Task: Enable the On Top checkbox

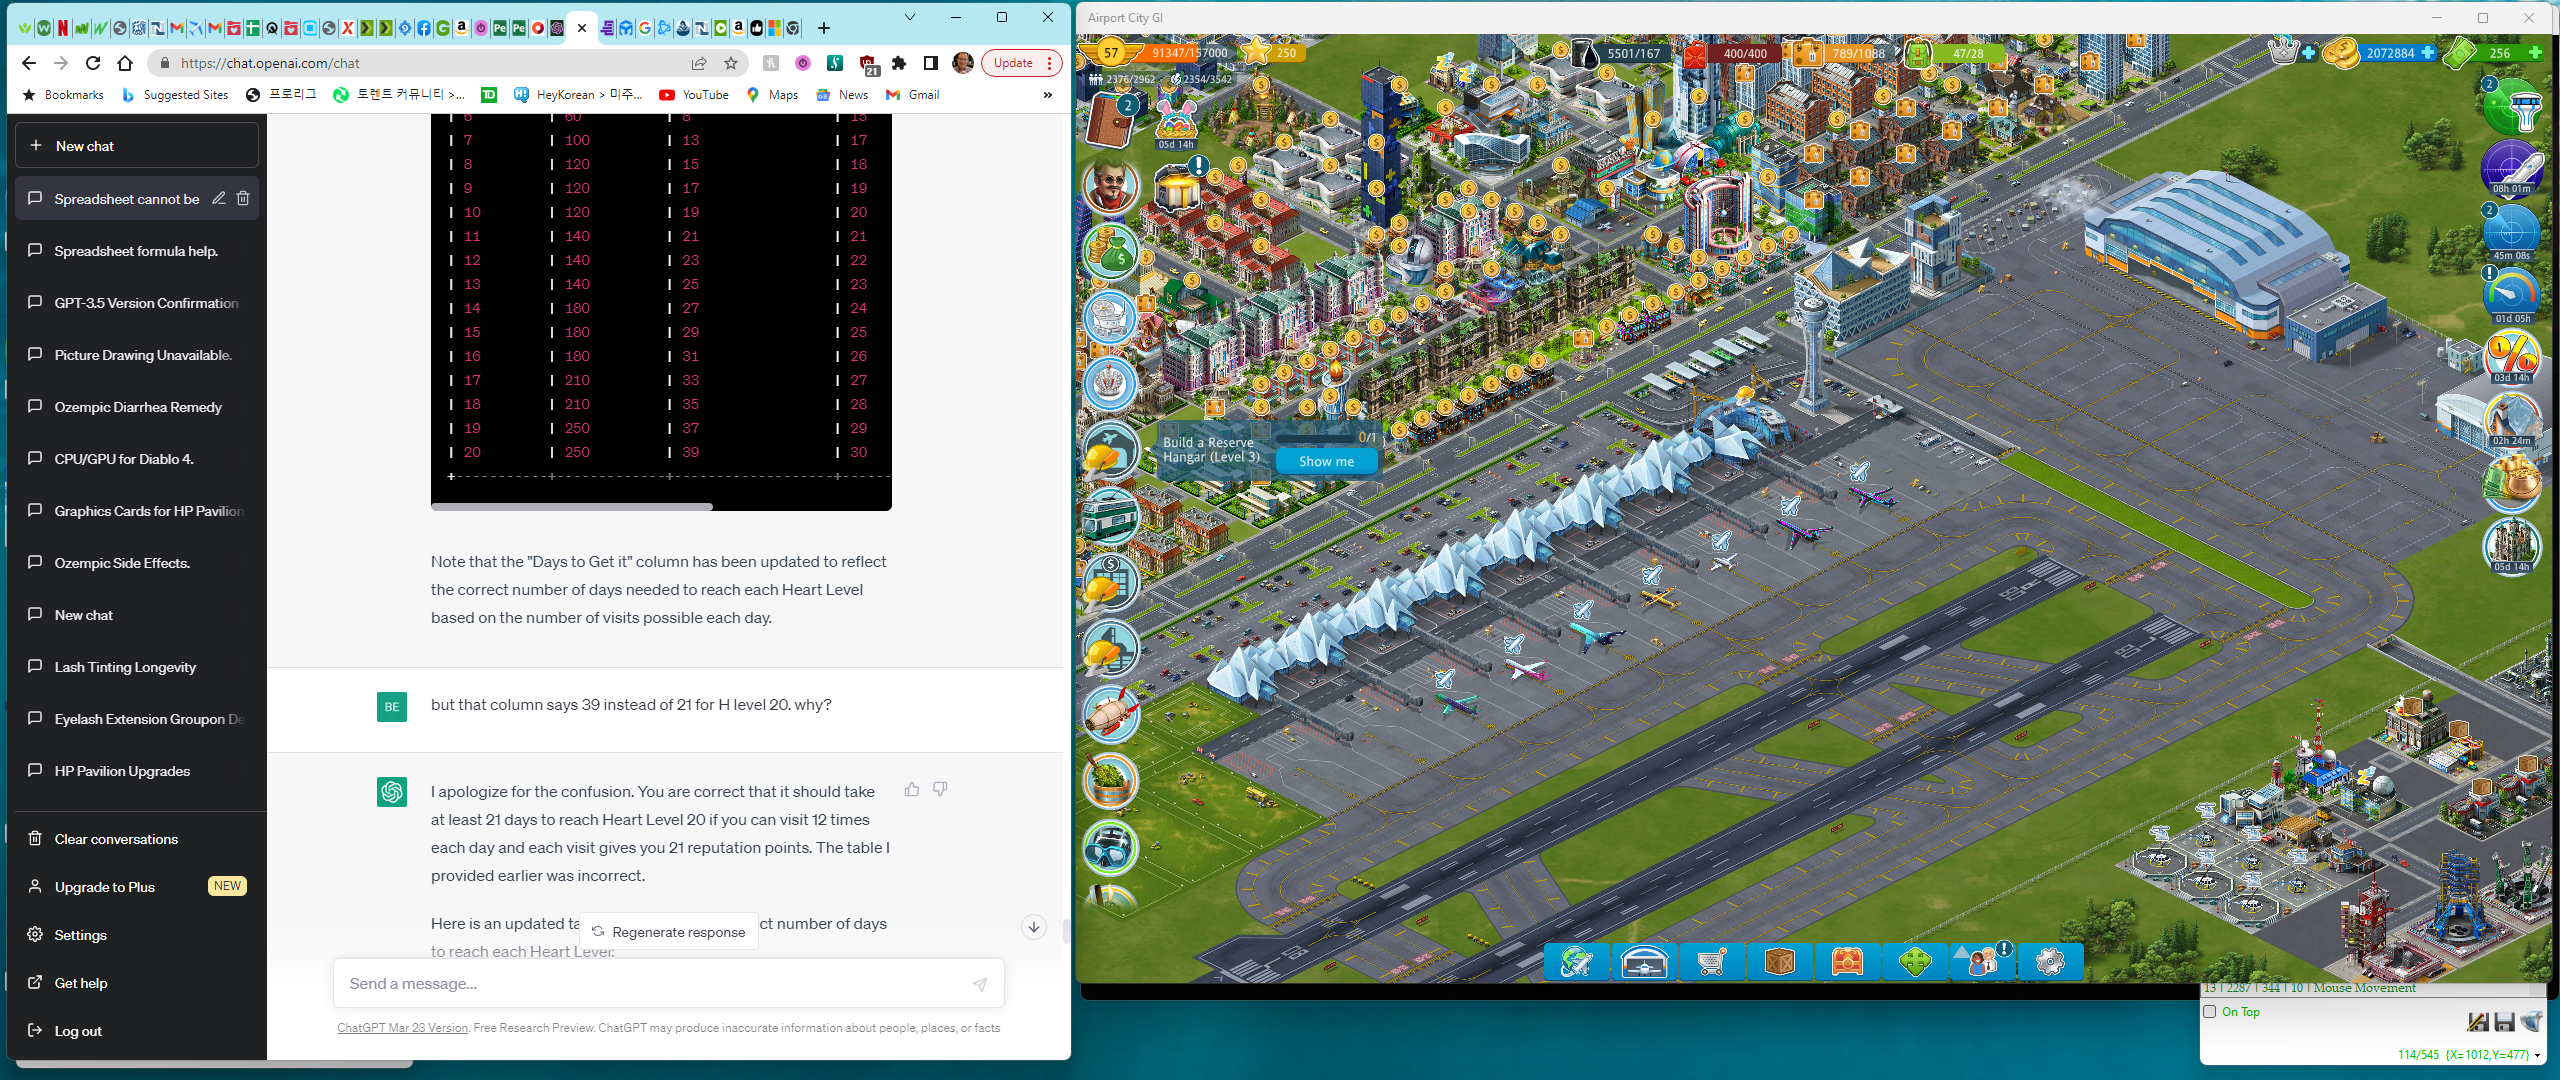Action: tap(2210, 1012)
